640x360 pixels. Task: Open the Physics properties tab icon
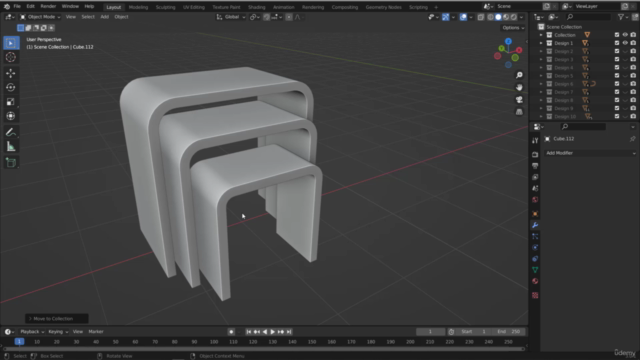coord(535,247)
